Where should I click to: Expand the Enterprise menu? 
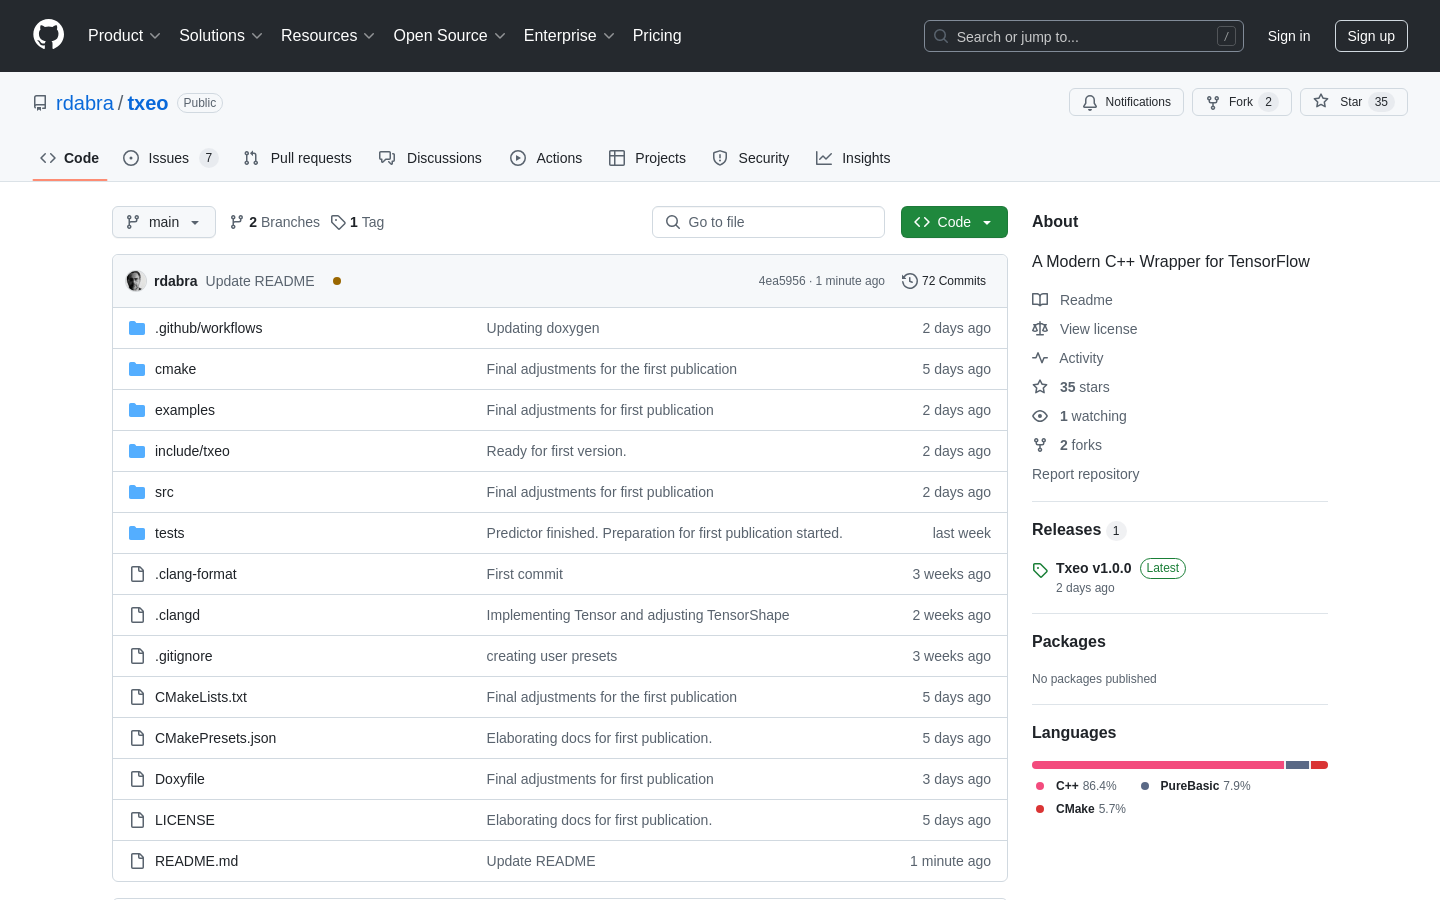569,35
